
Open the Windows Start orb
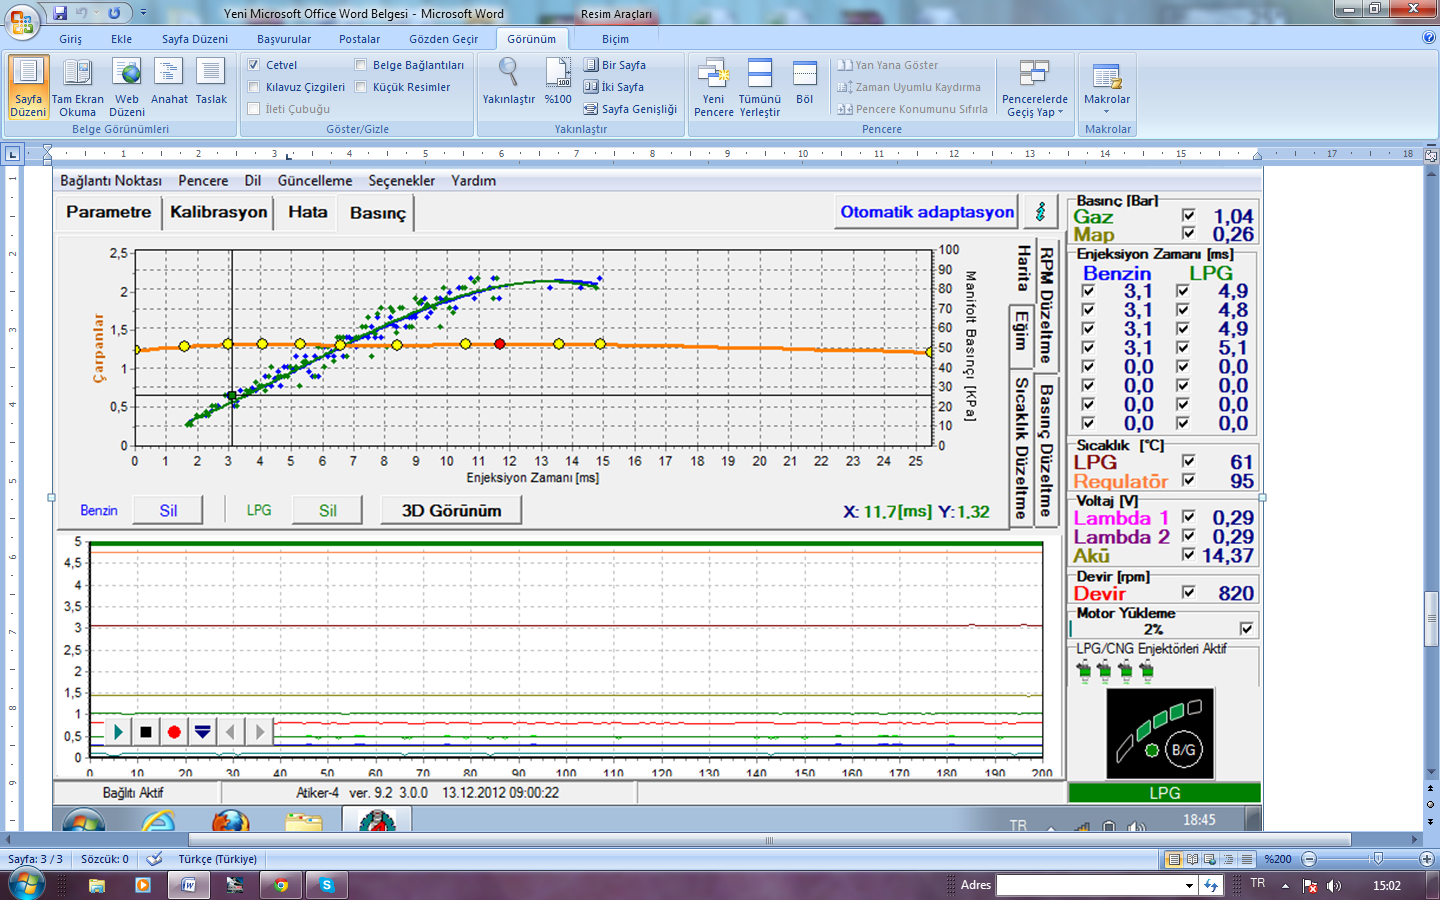pos(25,884)
